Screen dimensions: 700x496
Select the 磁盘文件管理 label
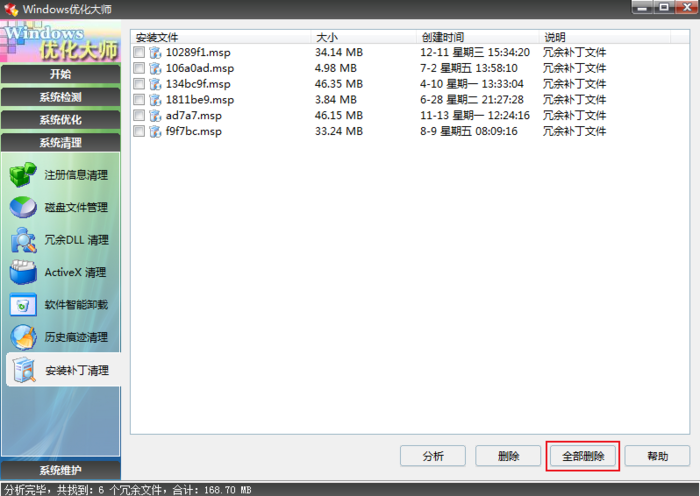(x=76, y=207)
